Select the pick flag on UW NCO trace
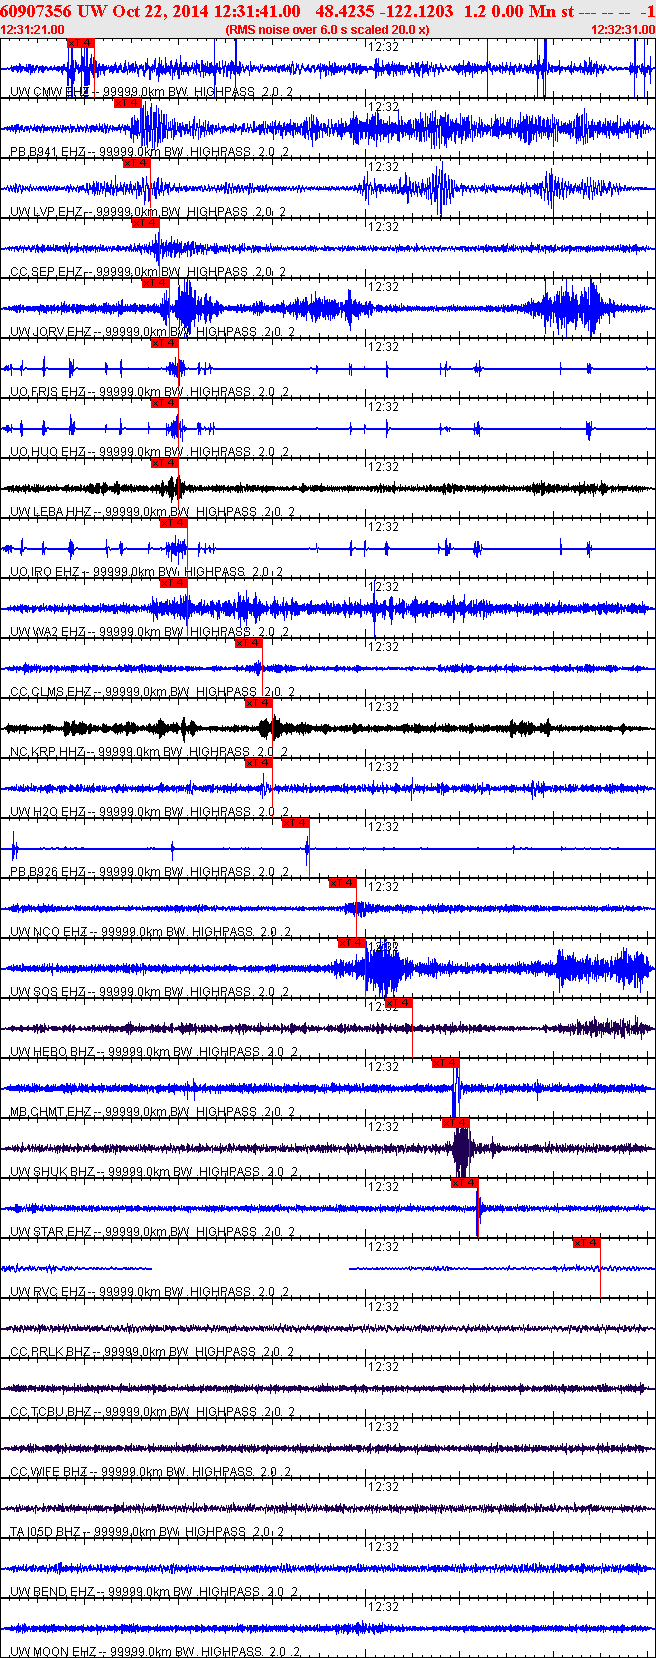Viewport: 656px width, 1658px height. coord(342,883)
